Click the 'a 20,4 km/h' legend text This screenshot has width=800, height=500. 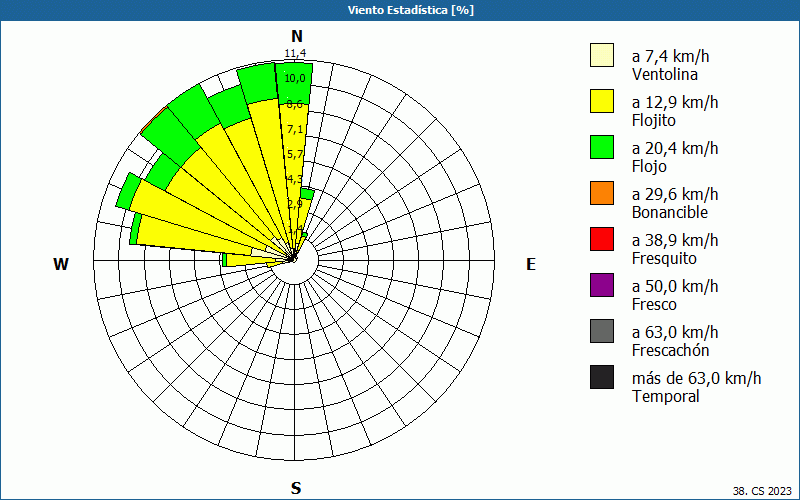pyautogui.click(x=675, y=148)
